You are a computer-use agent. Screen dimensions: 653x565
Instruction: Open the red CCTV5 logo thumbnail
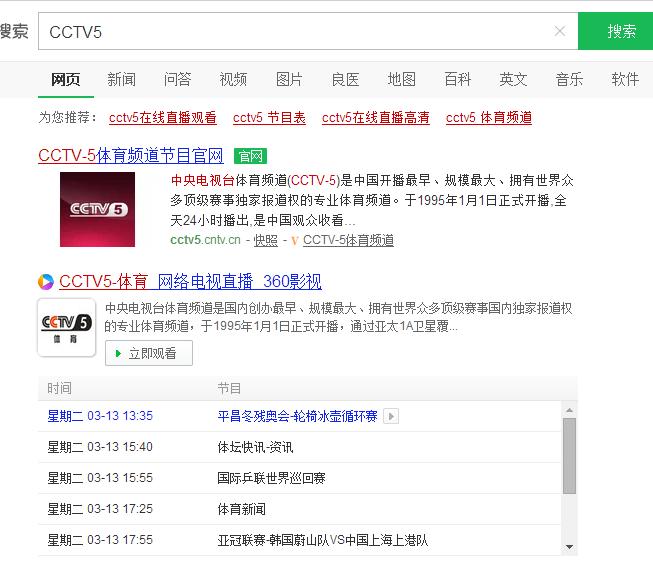(x=97, y=209)
